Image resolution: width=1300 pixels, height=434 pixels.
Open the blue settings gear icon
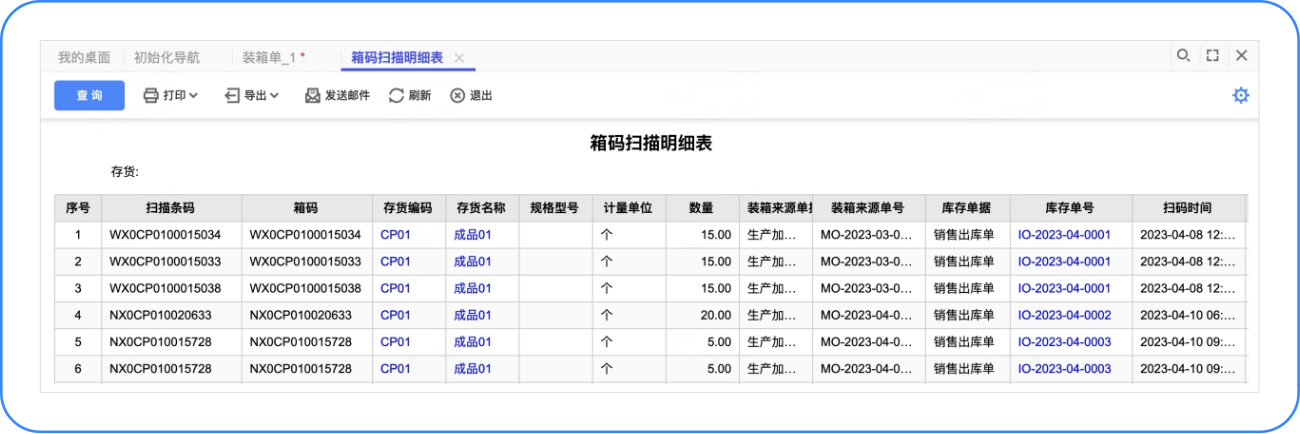tap(1241, 95)
